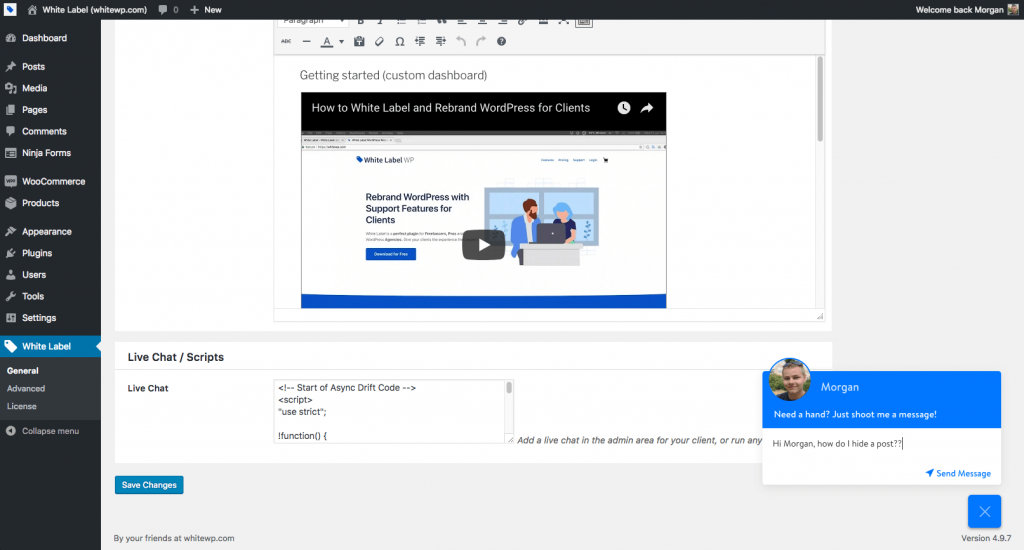Click the strikethrough ABC icon

(286, 41)
